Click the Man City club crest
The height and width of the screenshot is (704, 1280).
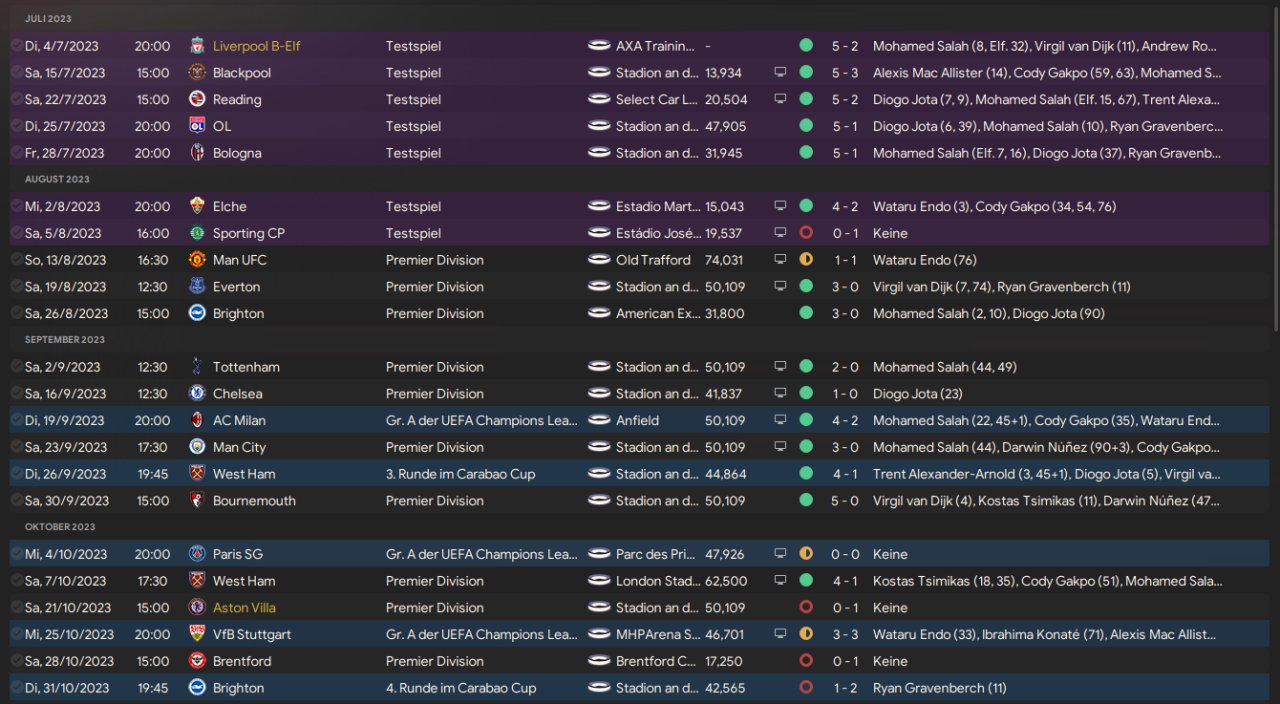pyautogui.click(x=197, y=447)
